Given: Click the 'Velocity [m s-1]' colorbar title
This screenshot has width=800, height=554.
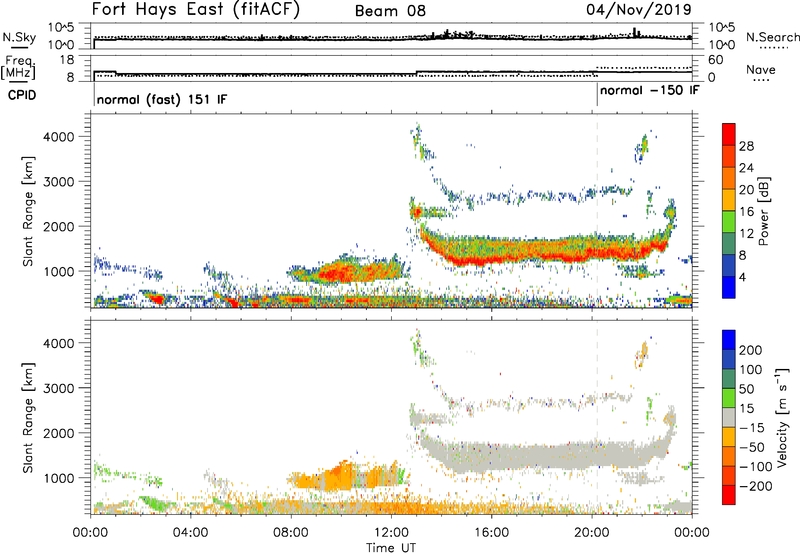Looking at the screenshot, I should [x=783, y=417].
